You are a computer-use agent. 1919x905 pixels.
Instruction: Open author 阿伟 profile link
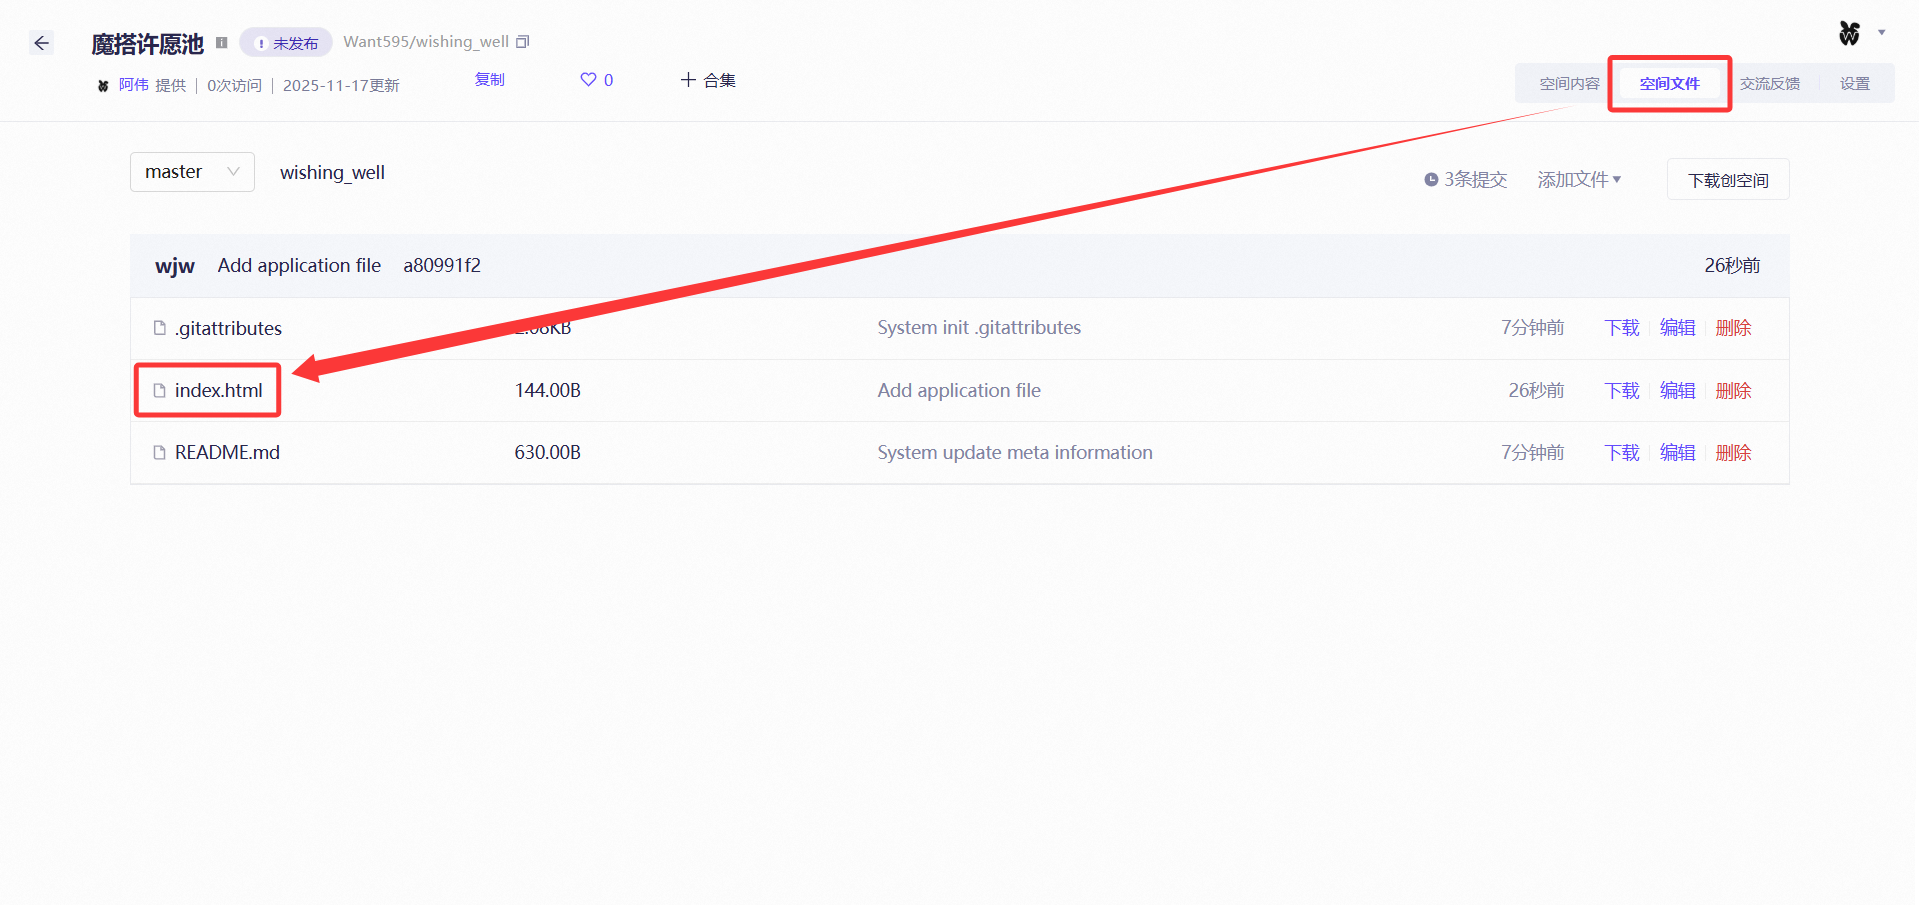click(133, 85)
